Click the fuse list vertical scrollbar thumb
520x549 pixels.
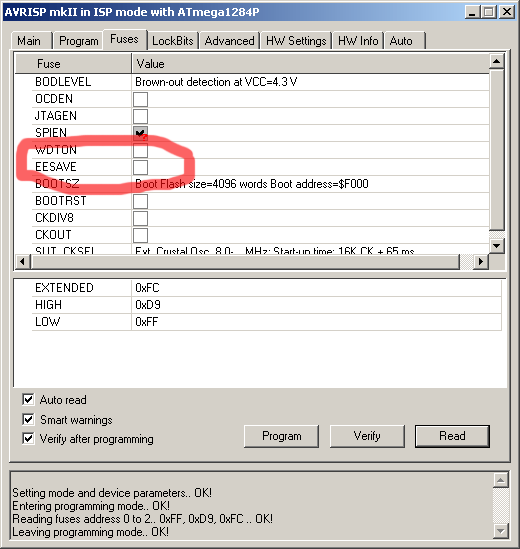(497, 150)
